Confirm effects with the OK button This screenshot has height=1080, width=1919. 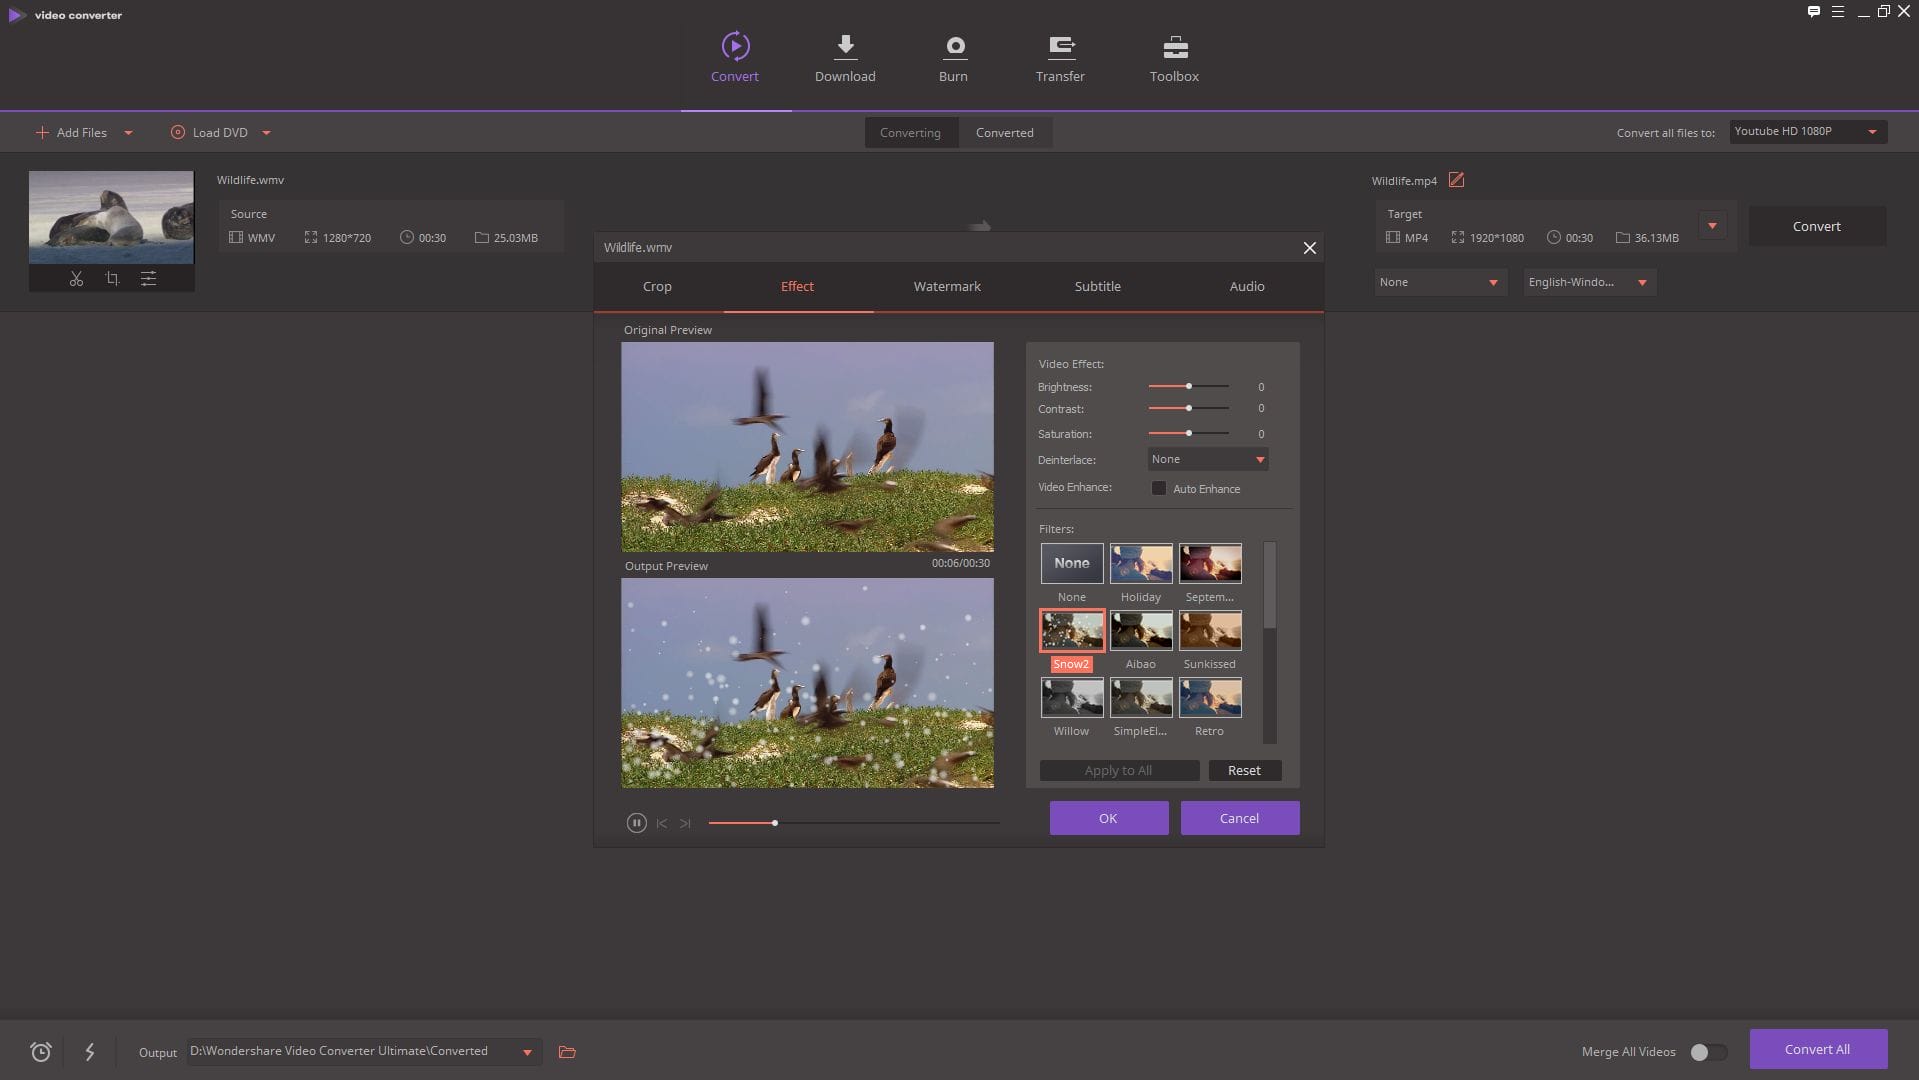(x=1108, y=817)
